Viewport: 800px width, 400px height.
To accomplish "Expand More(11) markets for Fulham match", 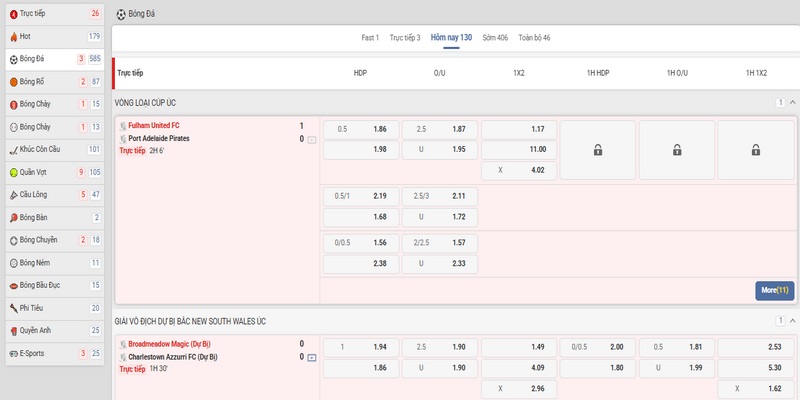I will [775, 290].
